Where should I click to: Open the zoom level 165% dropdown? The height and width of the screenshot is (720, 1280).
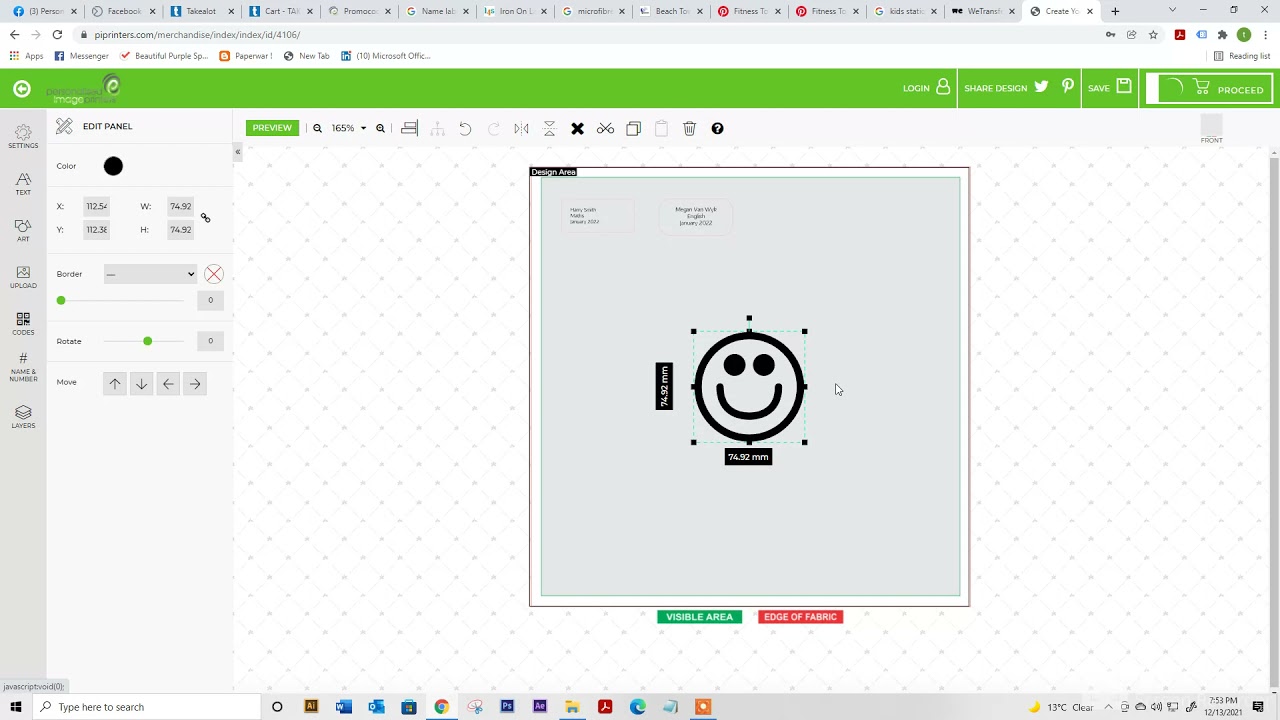click(349, 128)
